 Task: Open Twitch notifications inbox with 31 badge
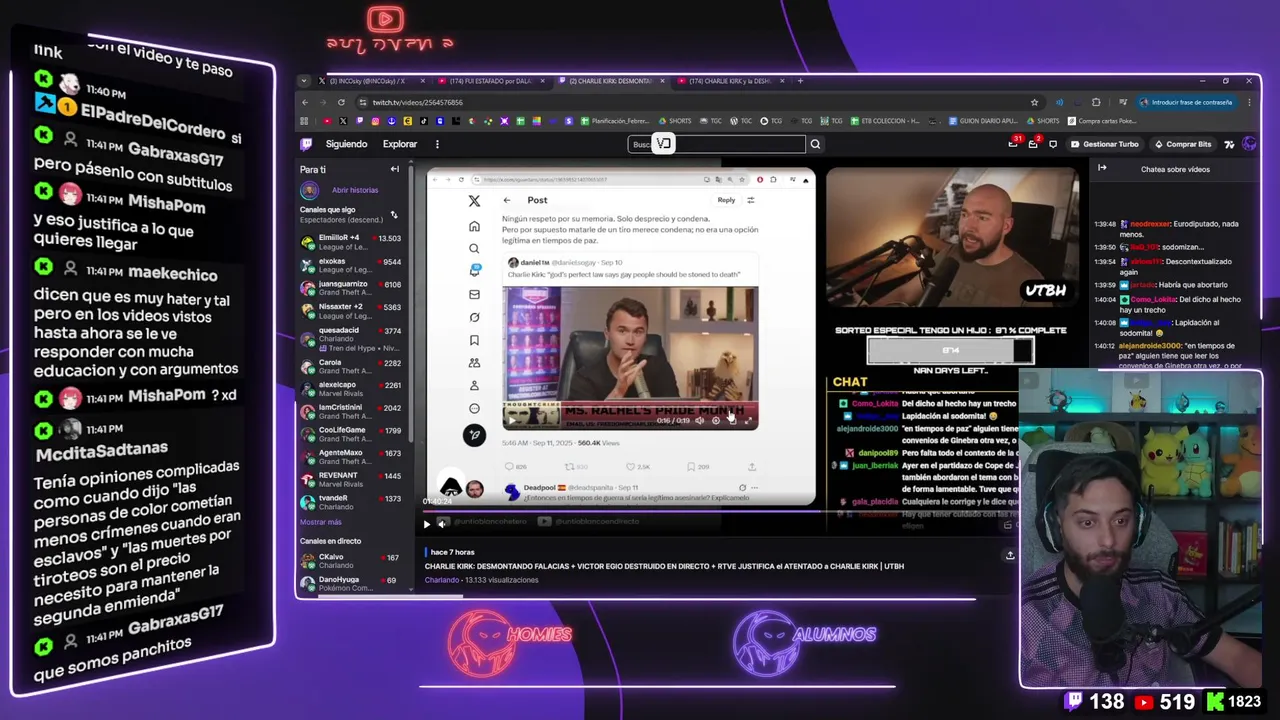point(1014,144)
